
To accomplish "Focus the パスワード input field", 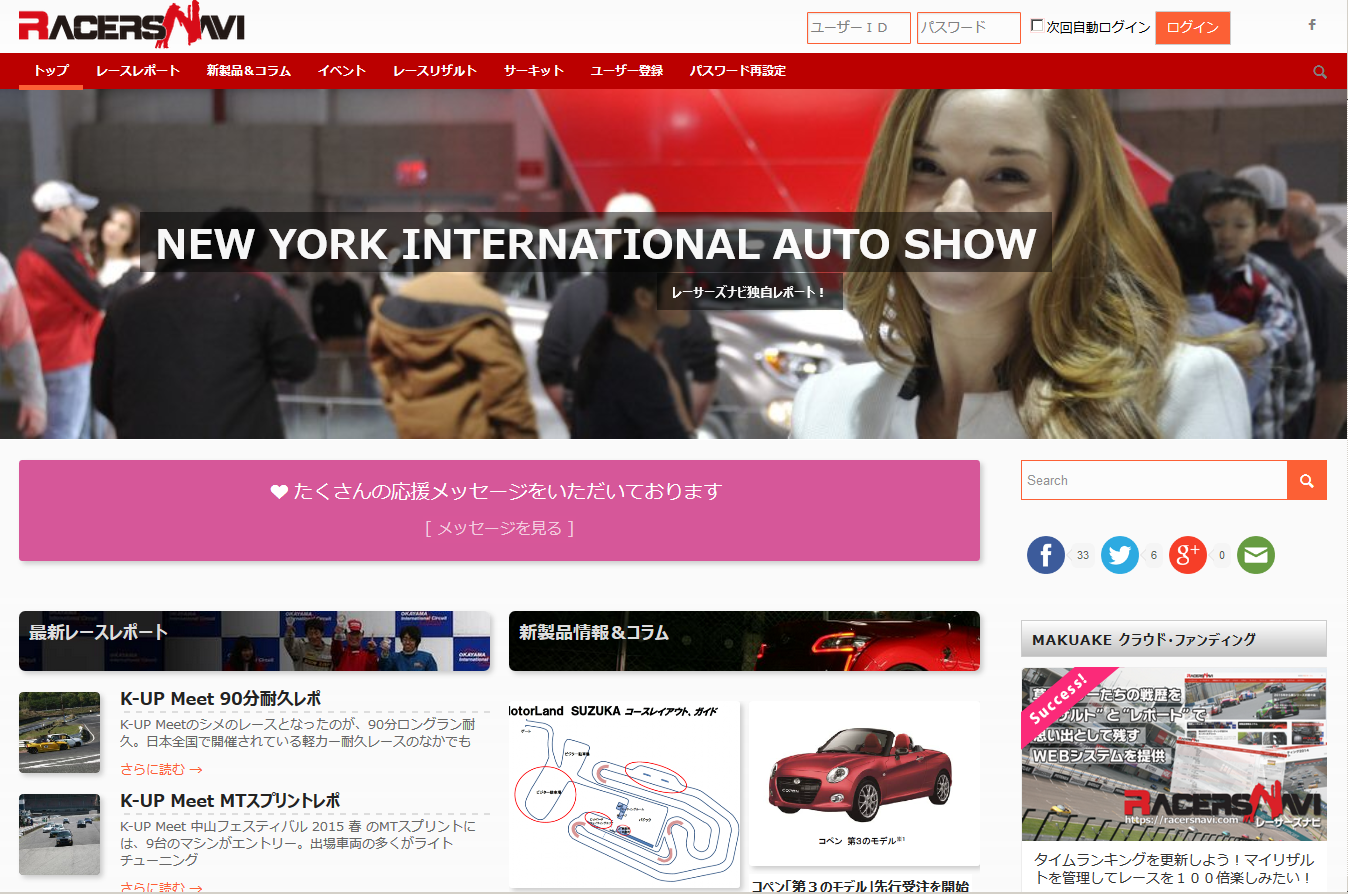I will point(969,28).
